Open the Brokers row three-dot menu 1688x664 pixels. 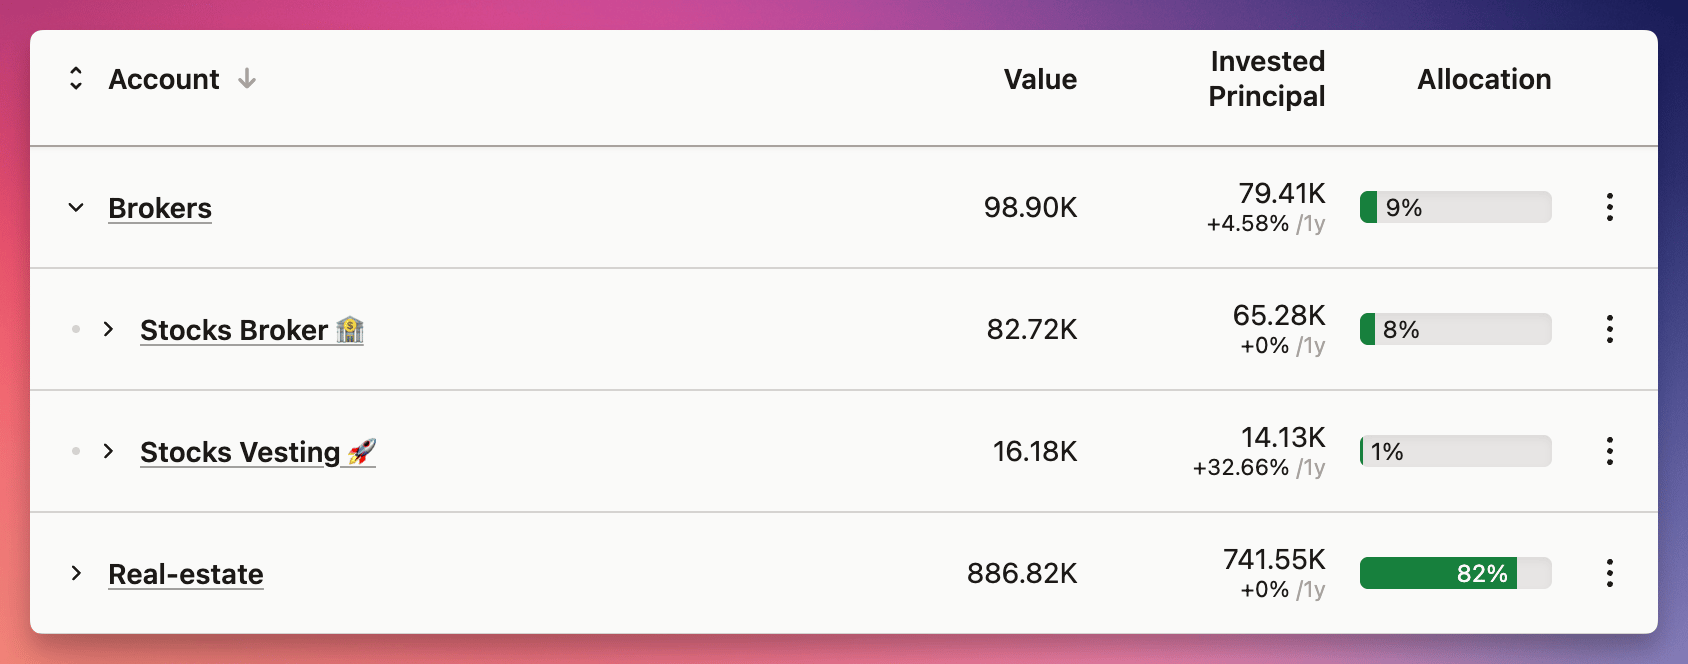coord(1609,207)
